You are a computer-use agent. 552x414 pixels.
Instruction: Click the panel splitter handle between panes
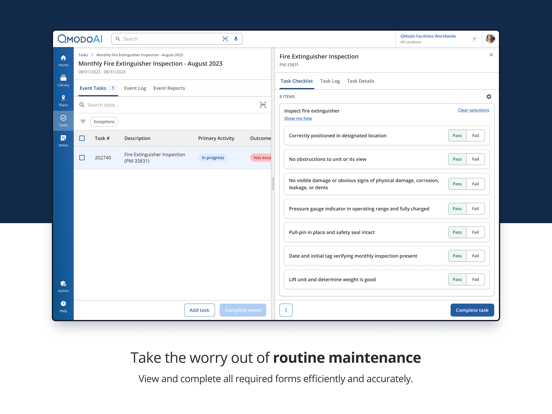[x=273, y=184]
